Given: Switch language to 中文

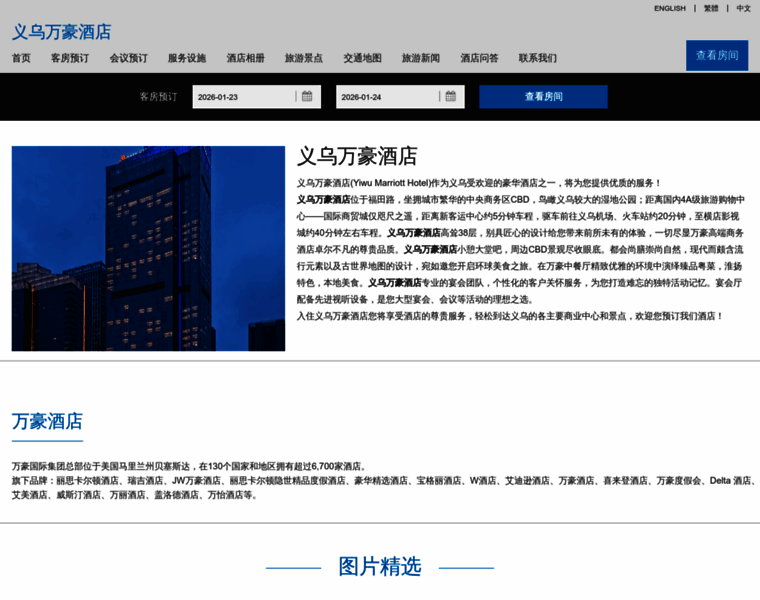Looking at the screenshot, I should click(x=743, y=8).
